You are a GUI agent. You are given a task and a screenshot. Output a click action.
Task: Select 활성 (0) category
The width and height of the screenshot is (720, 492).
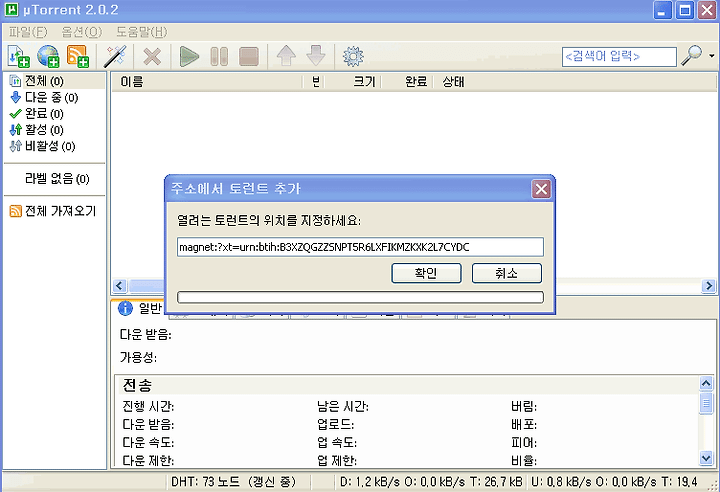[x=37, y=130]
